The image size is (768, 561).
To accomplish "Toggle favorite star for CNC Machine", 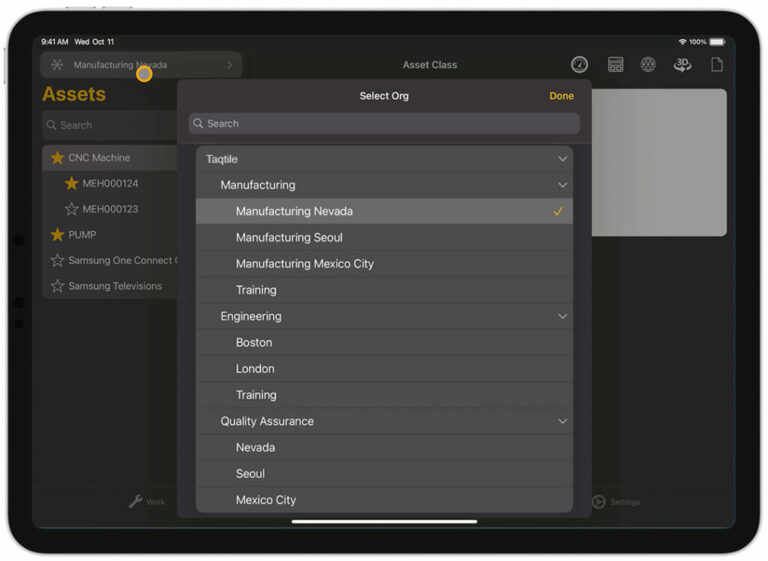I will click(57, 158).
